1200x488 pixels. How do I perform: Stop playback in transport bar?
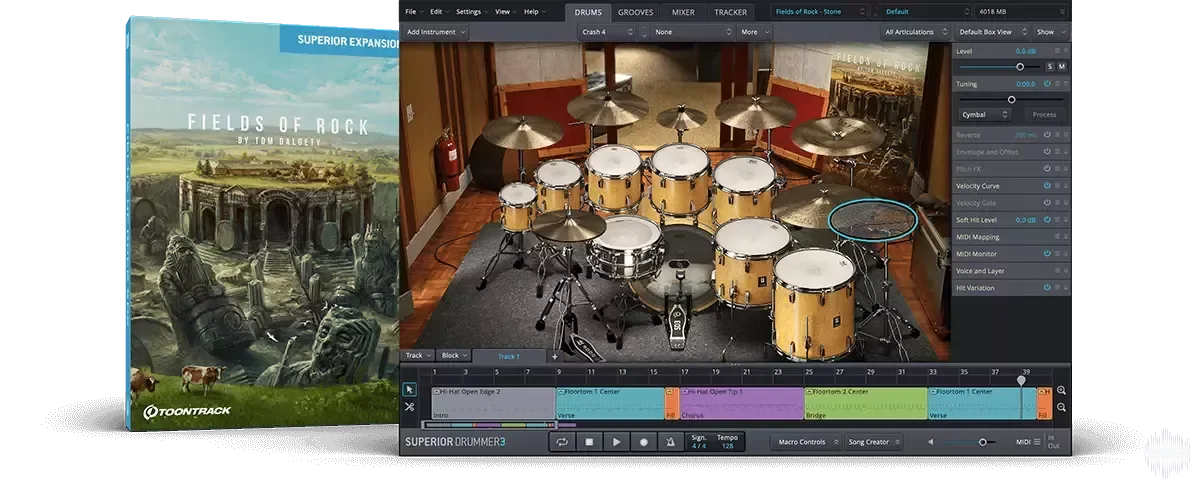pos(590,442)
